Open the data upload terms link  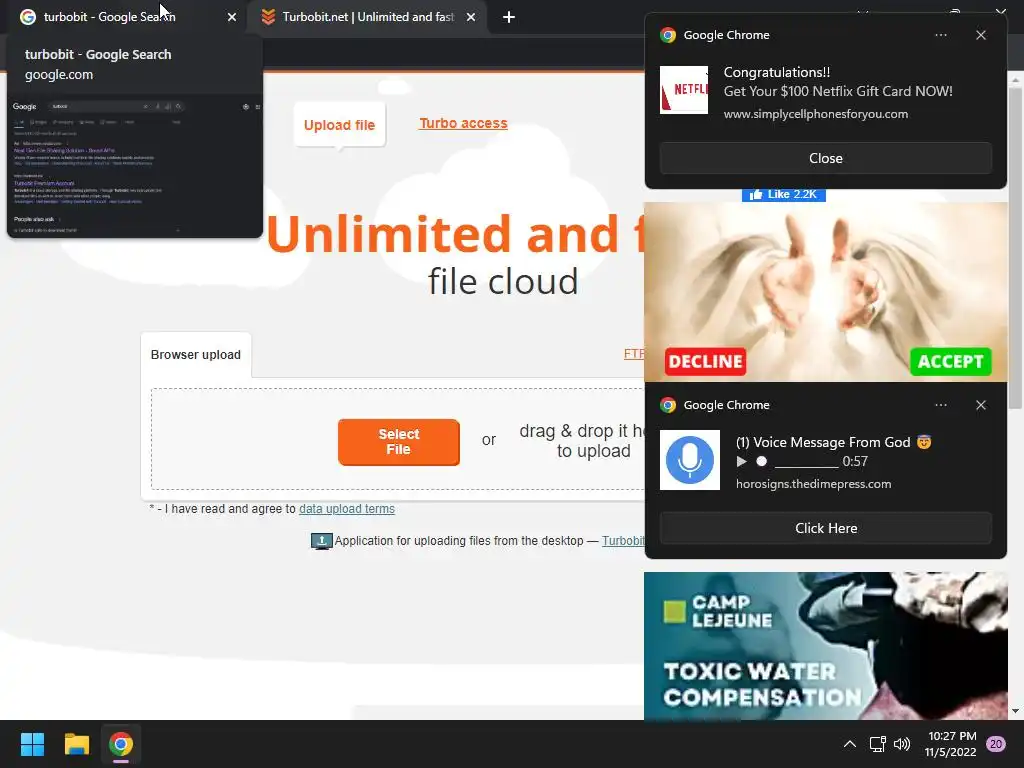(347, 509)
